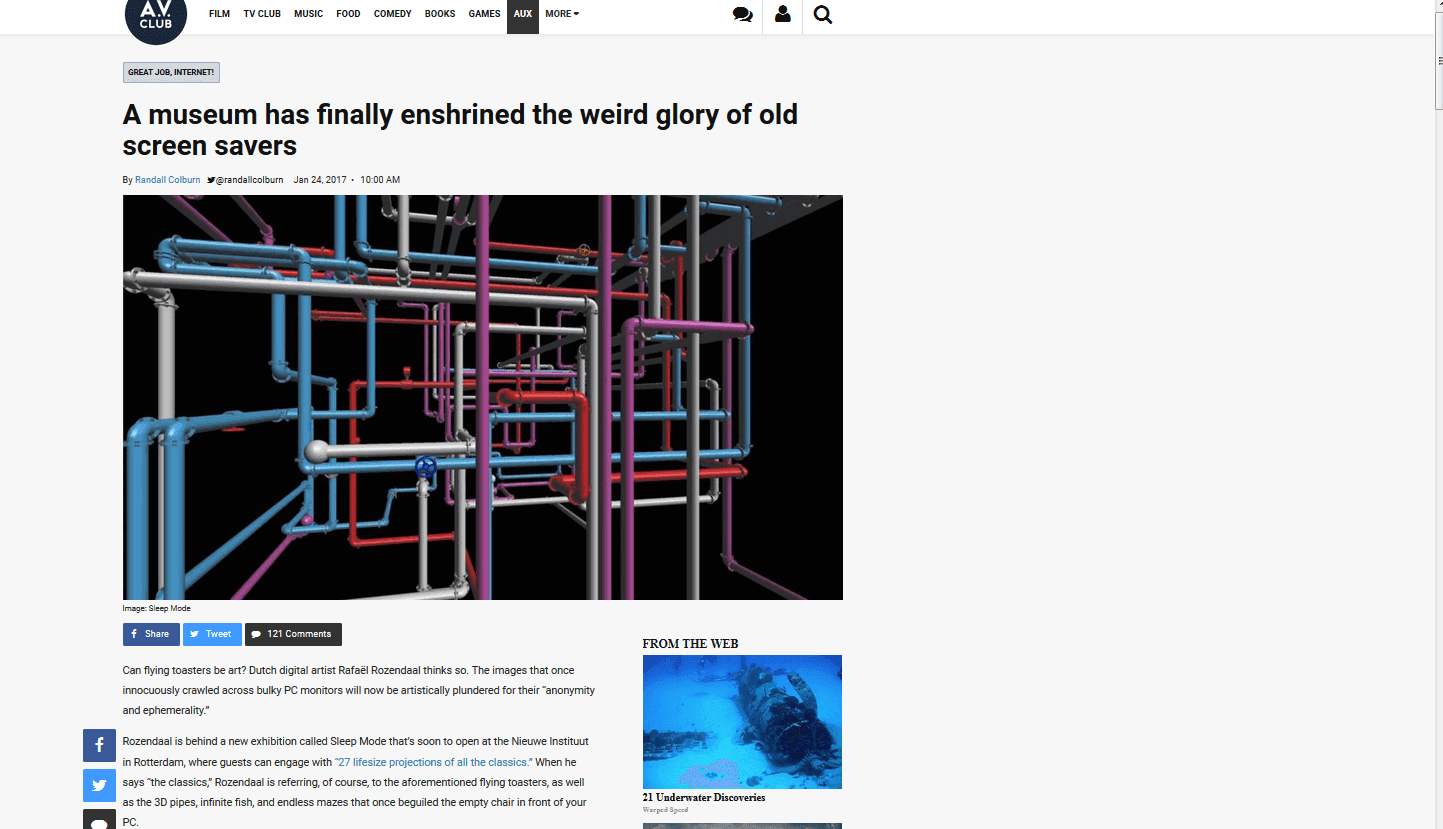Open the comments speech bubble icon in header

coord(742,15)
